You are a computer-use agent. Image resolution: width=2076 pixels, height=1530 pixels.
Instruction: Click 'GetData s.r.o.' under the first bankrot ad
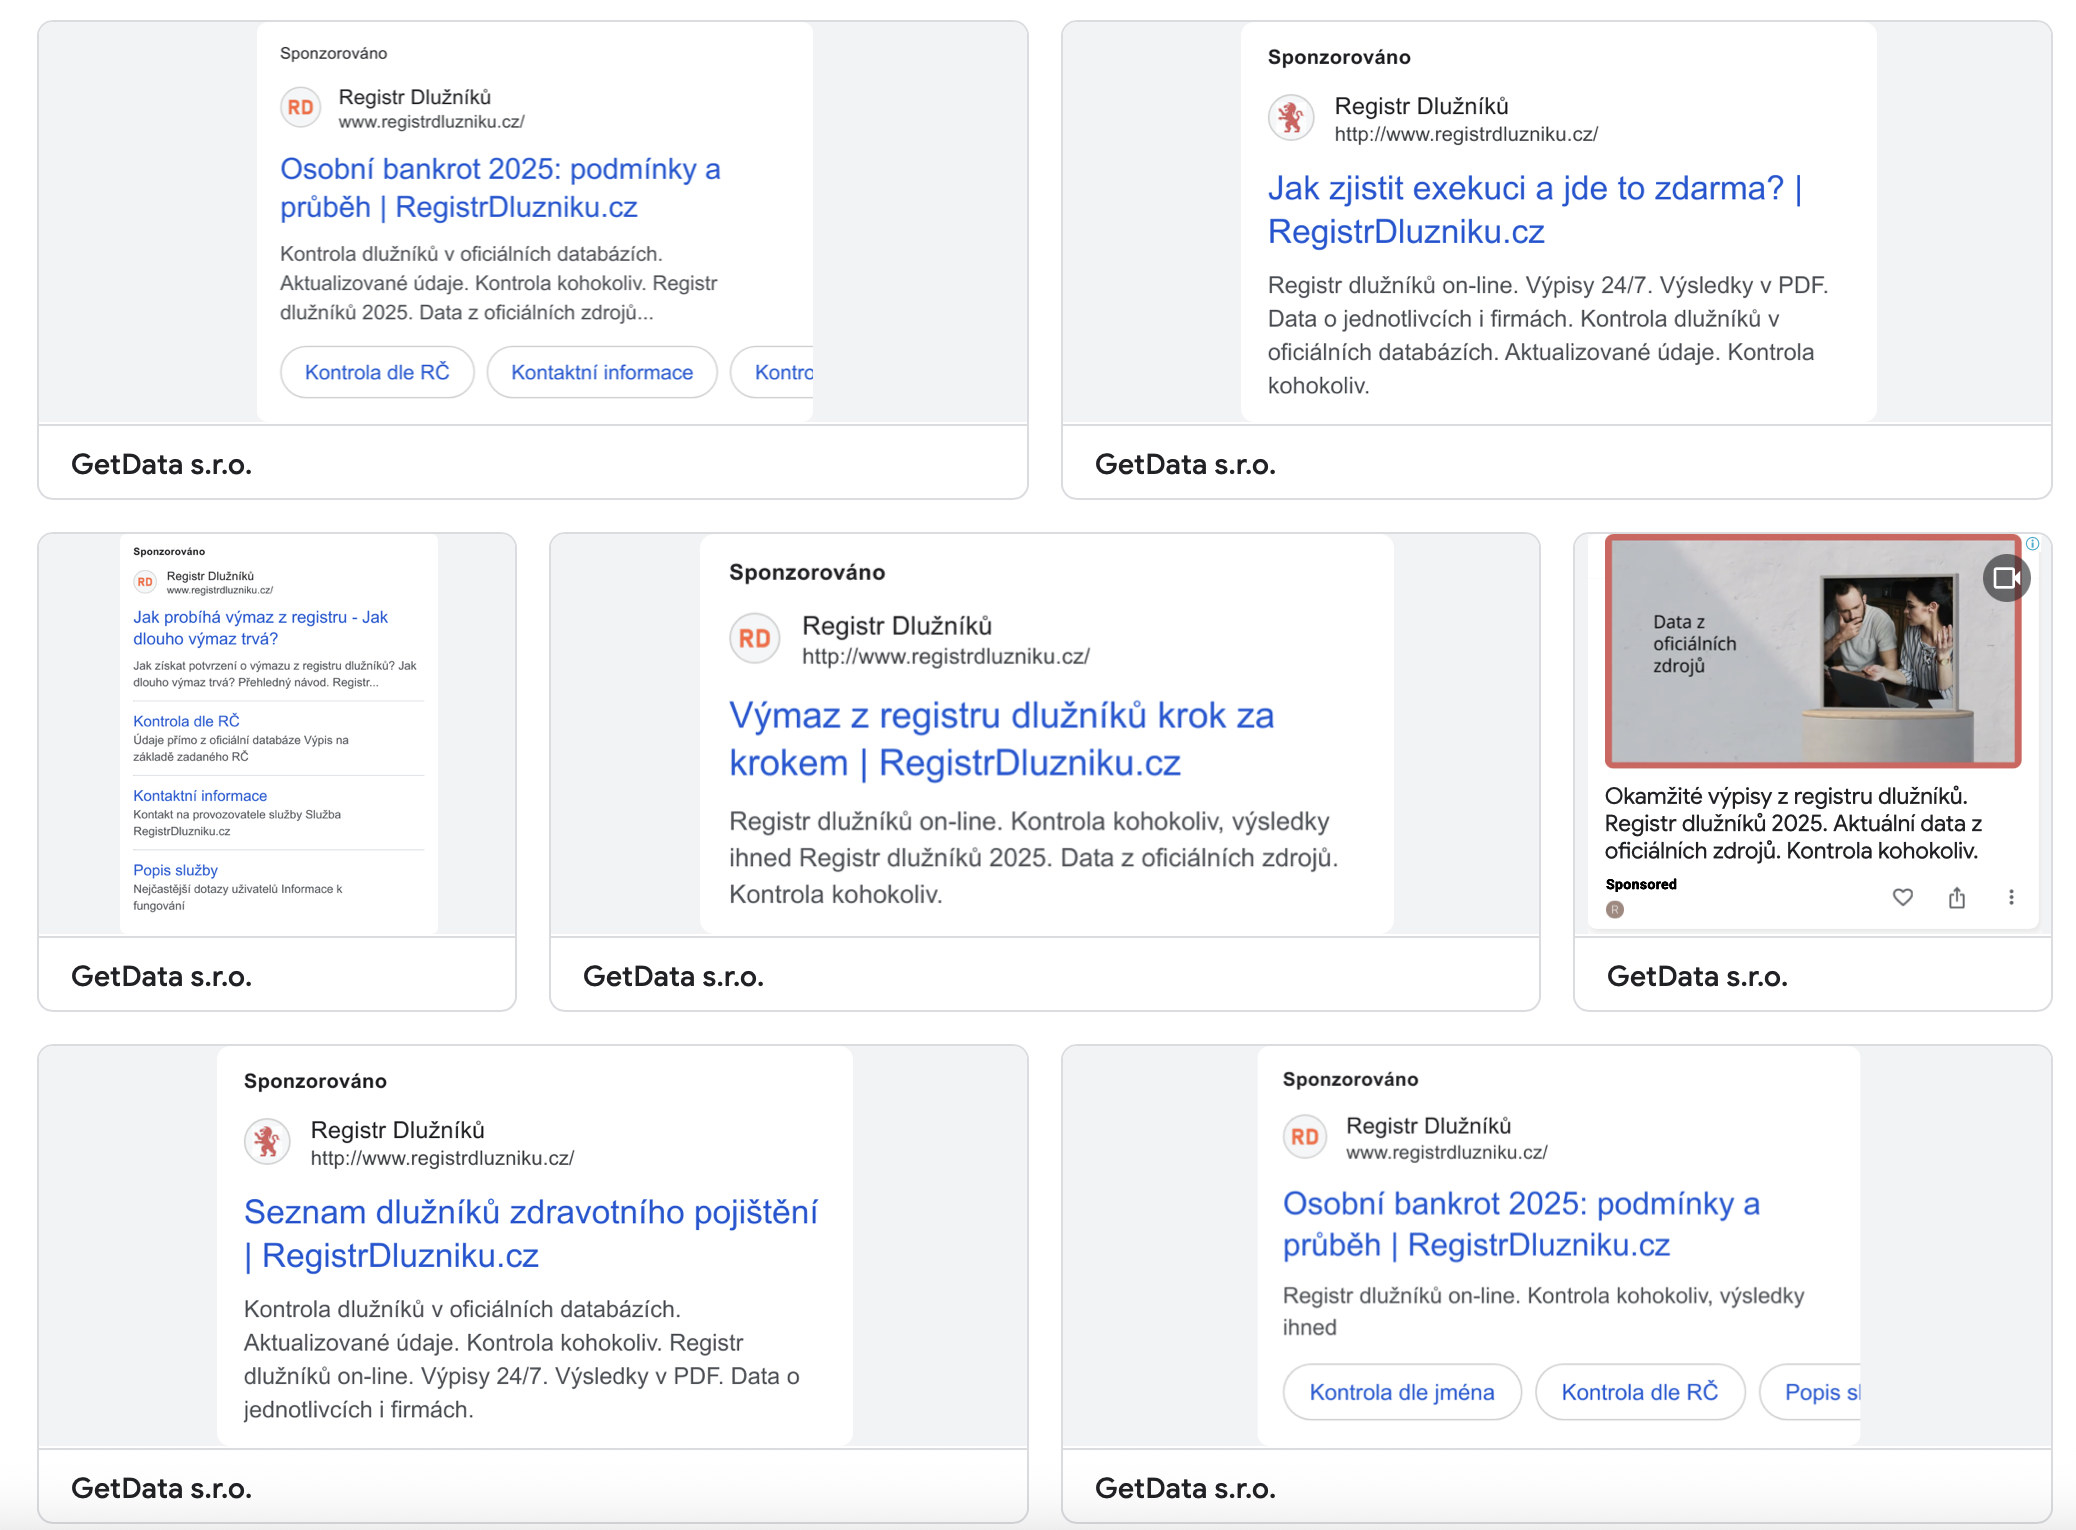tap(161, 464)
